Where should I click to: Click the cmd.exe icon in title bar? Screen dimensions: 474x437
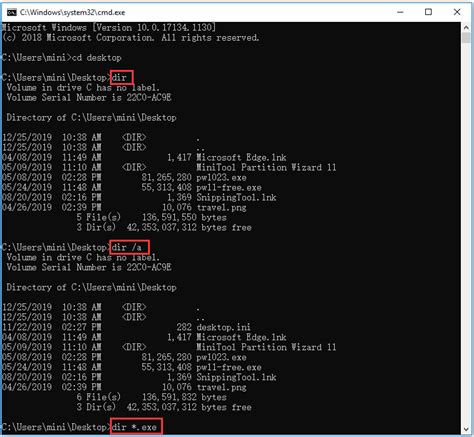click(12, 12)
